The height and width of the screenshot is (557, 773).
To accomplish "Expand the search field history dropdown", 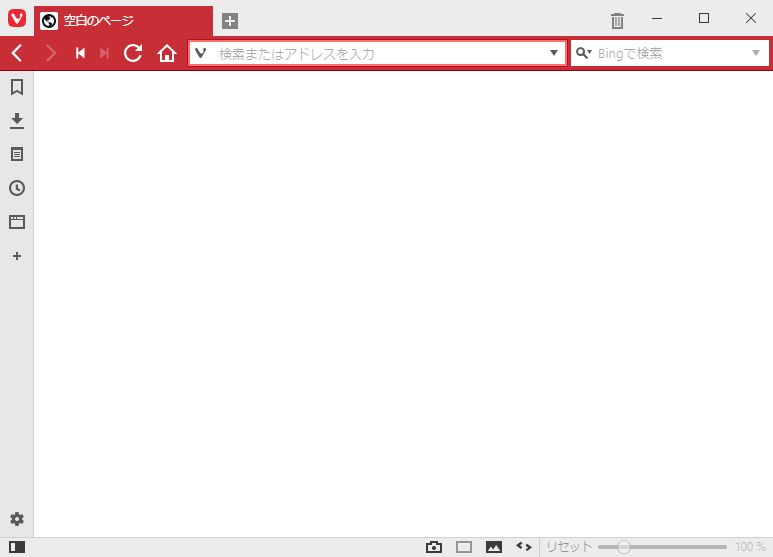I will (x=756, y=53).
